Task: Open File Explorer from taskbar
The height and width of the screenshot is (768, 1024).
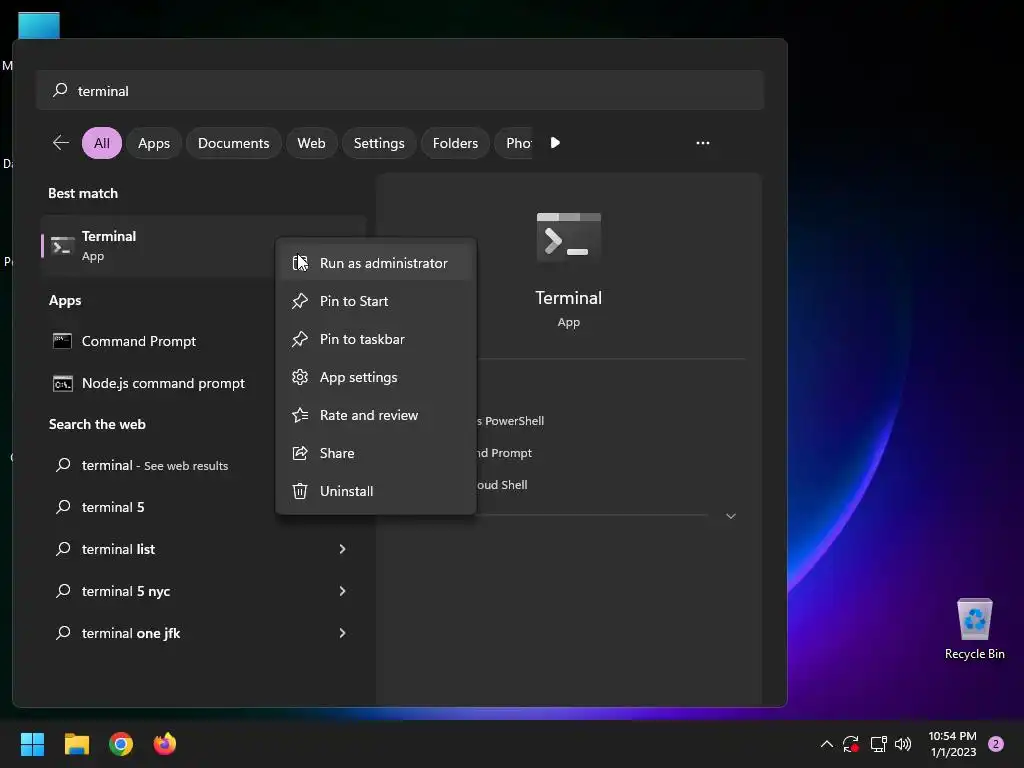Action: pyautogui.click(x=76, y=744)
